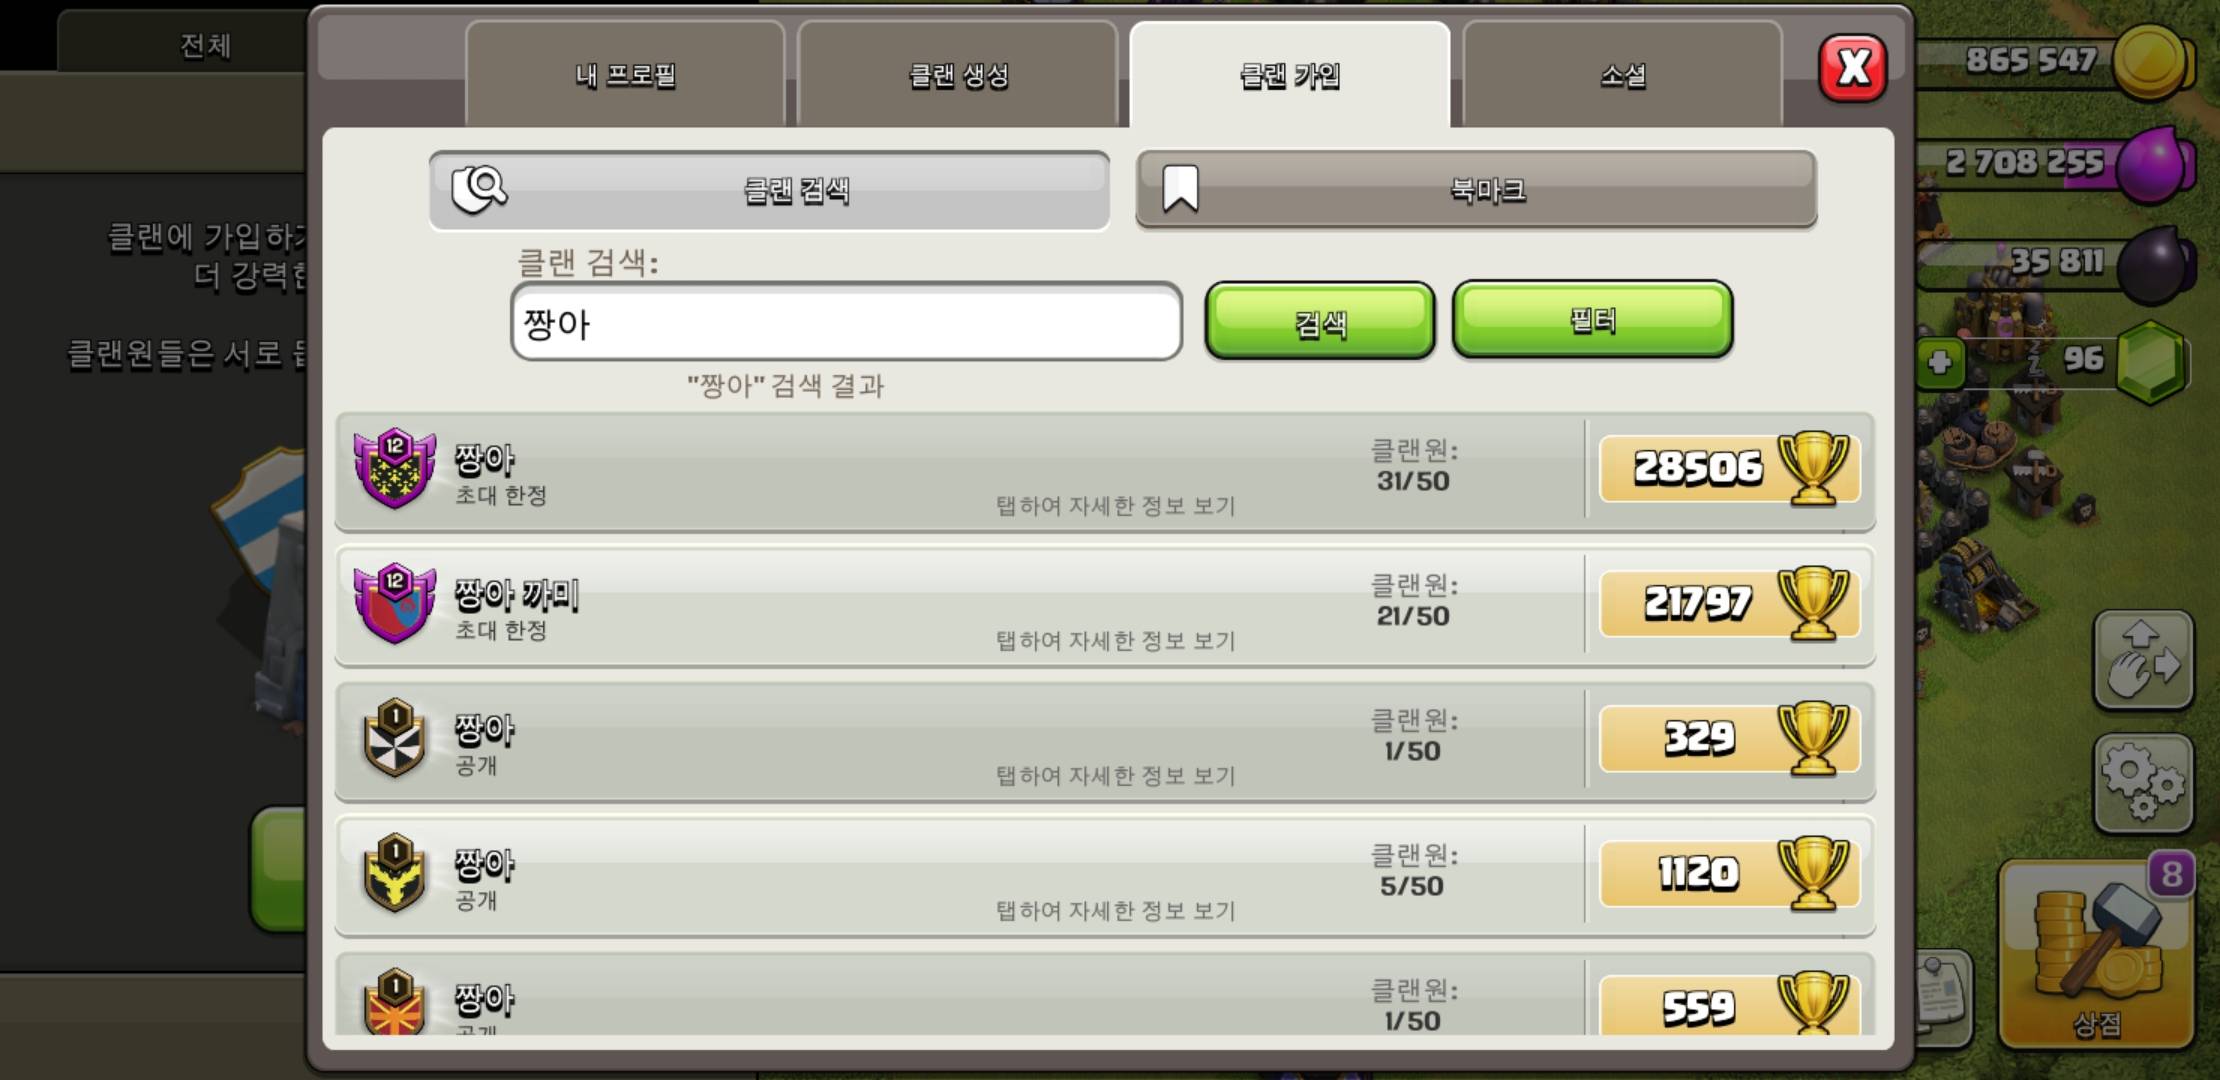This screenshot has height=1080, width=2220.
Task: Add gems with the green plus icon
Action: 1940,362
